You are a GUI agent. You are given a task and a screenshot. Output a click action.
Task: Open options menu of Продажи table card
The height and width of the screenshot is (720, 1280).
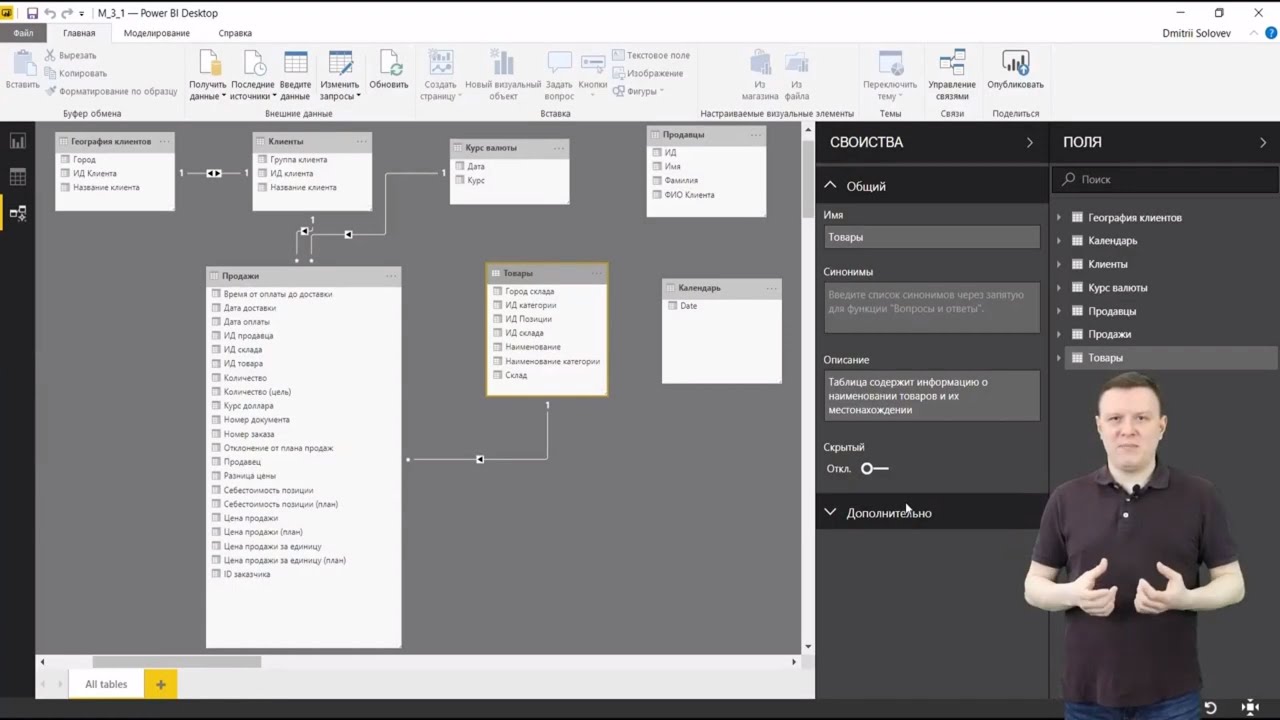[x=391, y=276]
